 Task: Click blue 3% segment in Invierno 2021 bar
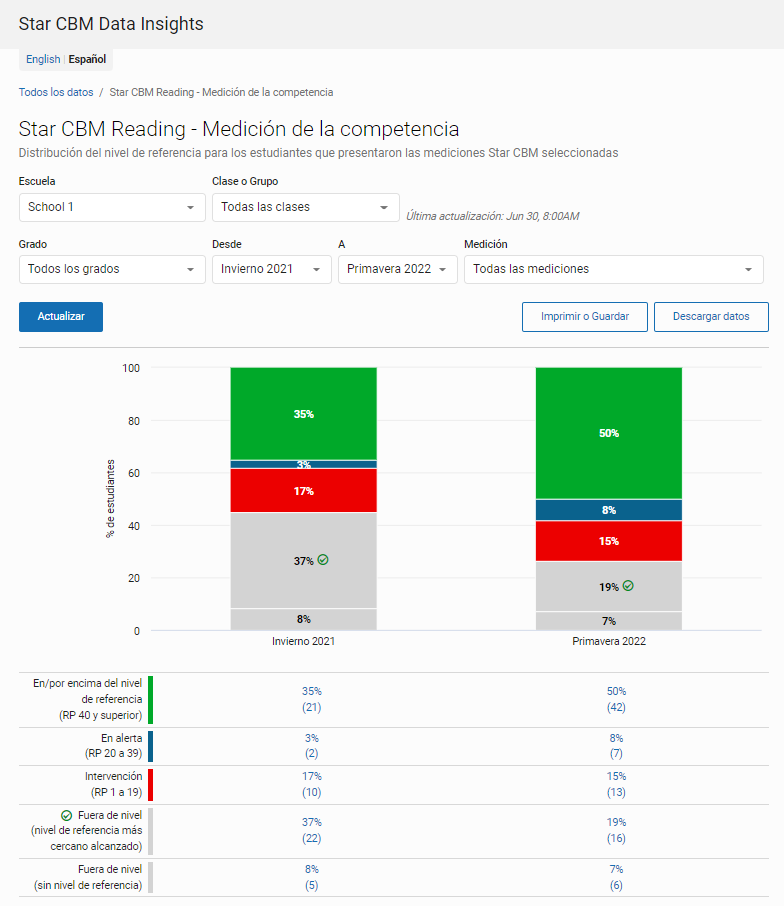(x=303, y=465)
